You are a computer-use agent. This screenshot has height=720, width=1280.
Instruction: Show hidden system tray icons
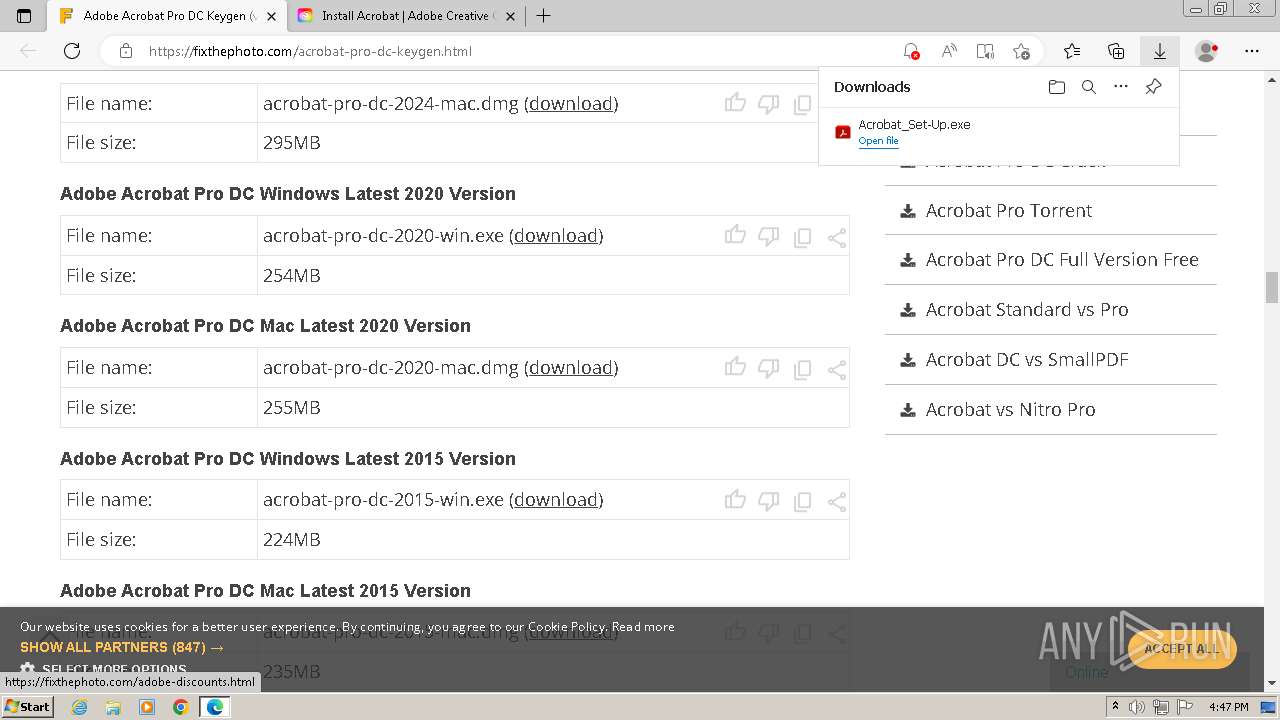click(x=1115, y=707)
